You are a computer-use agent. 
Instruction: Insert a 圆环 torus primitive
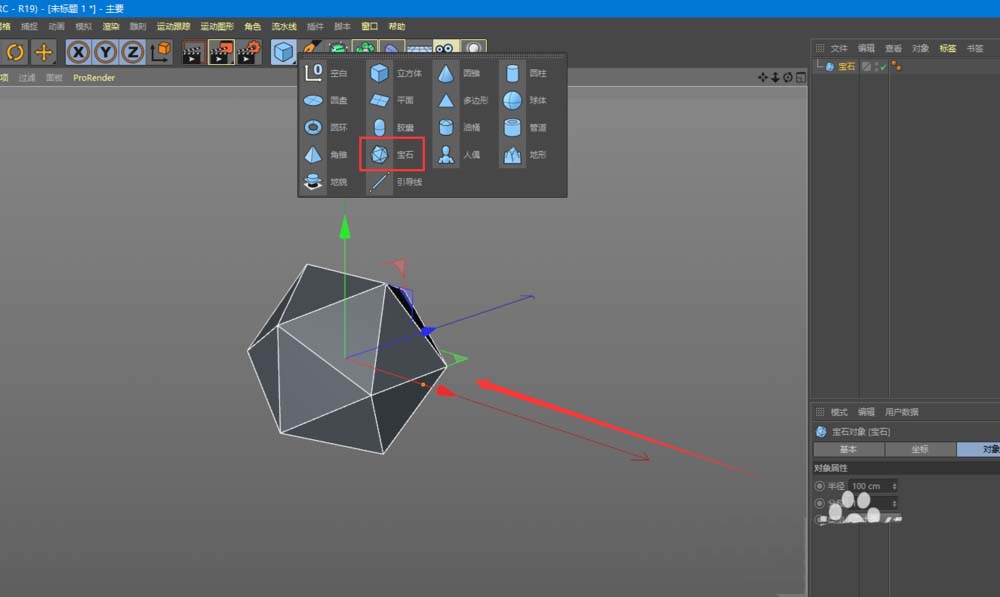pyautogui.click(x=313, y=128)
